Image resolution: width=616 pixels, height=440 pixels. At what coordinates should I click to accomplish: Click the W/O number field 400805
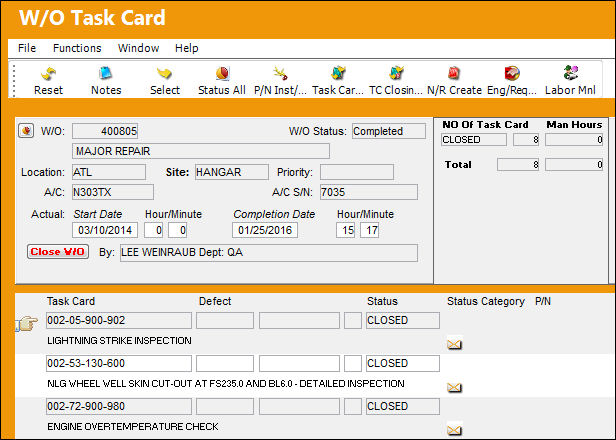(105, 131)
